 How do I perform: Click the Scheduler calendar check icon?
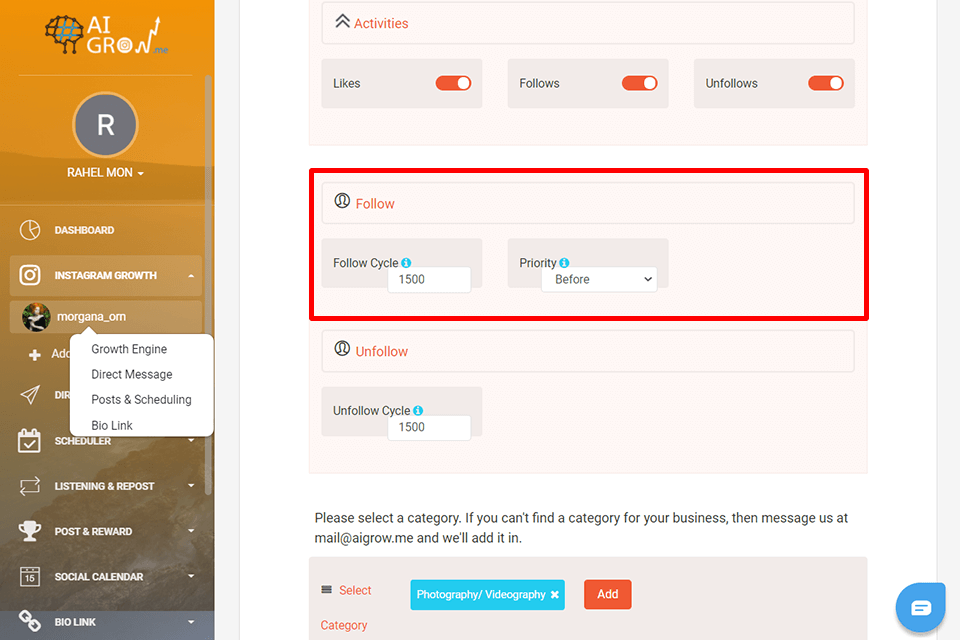[29, 440]
